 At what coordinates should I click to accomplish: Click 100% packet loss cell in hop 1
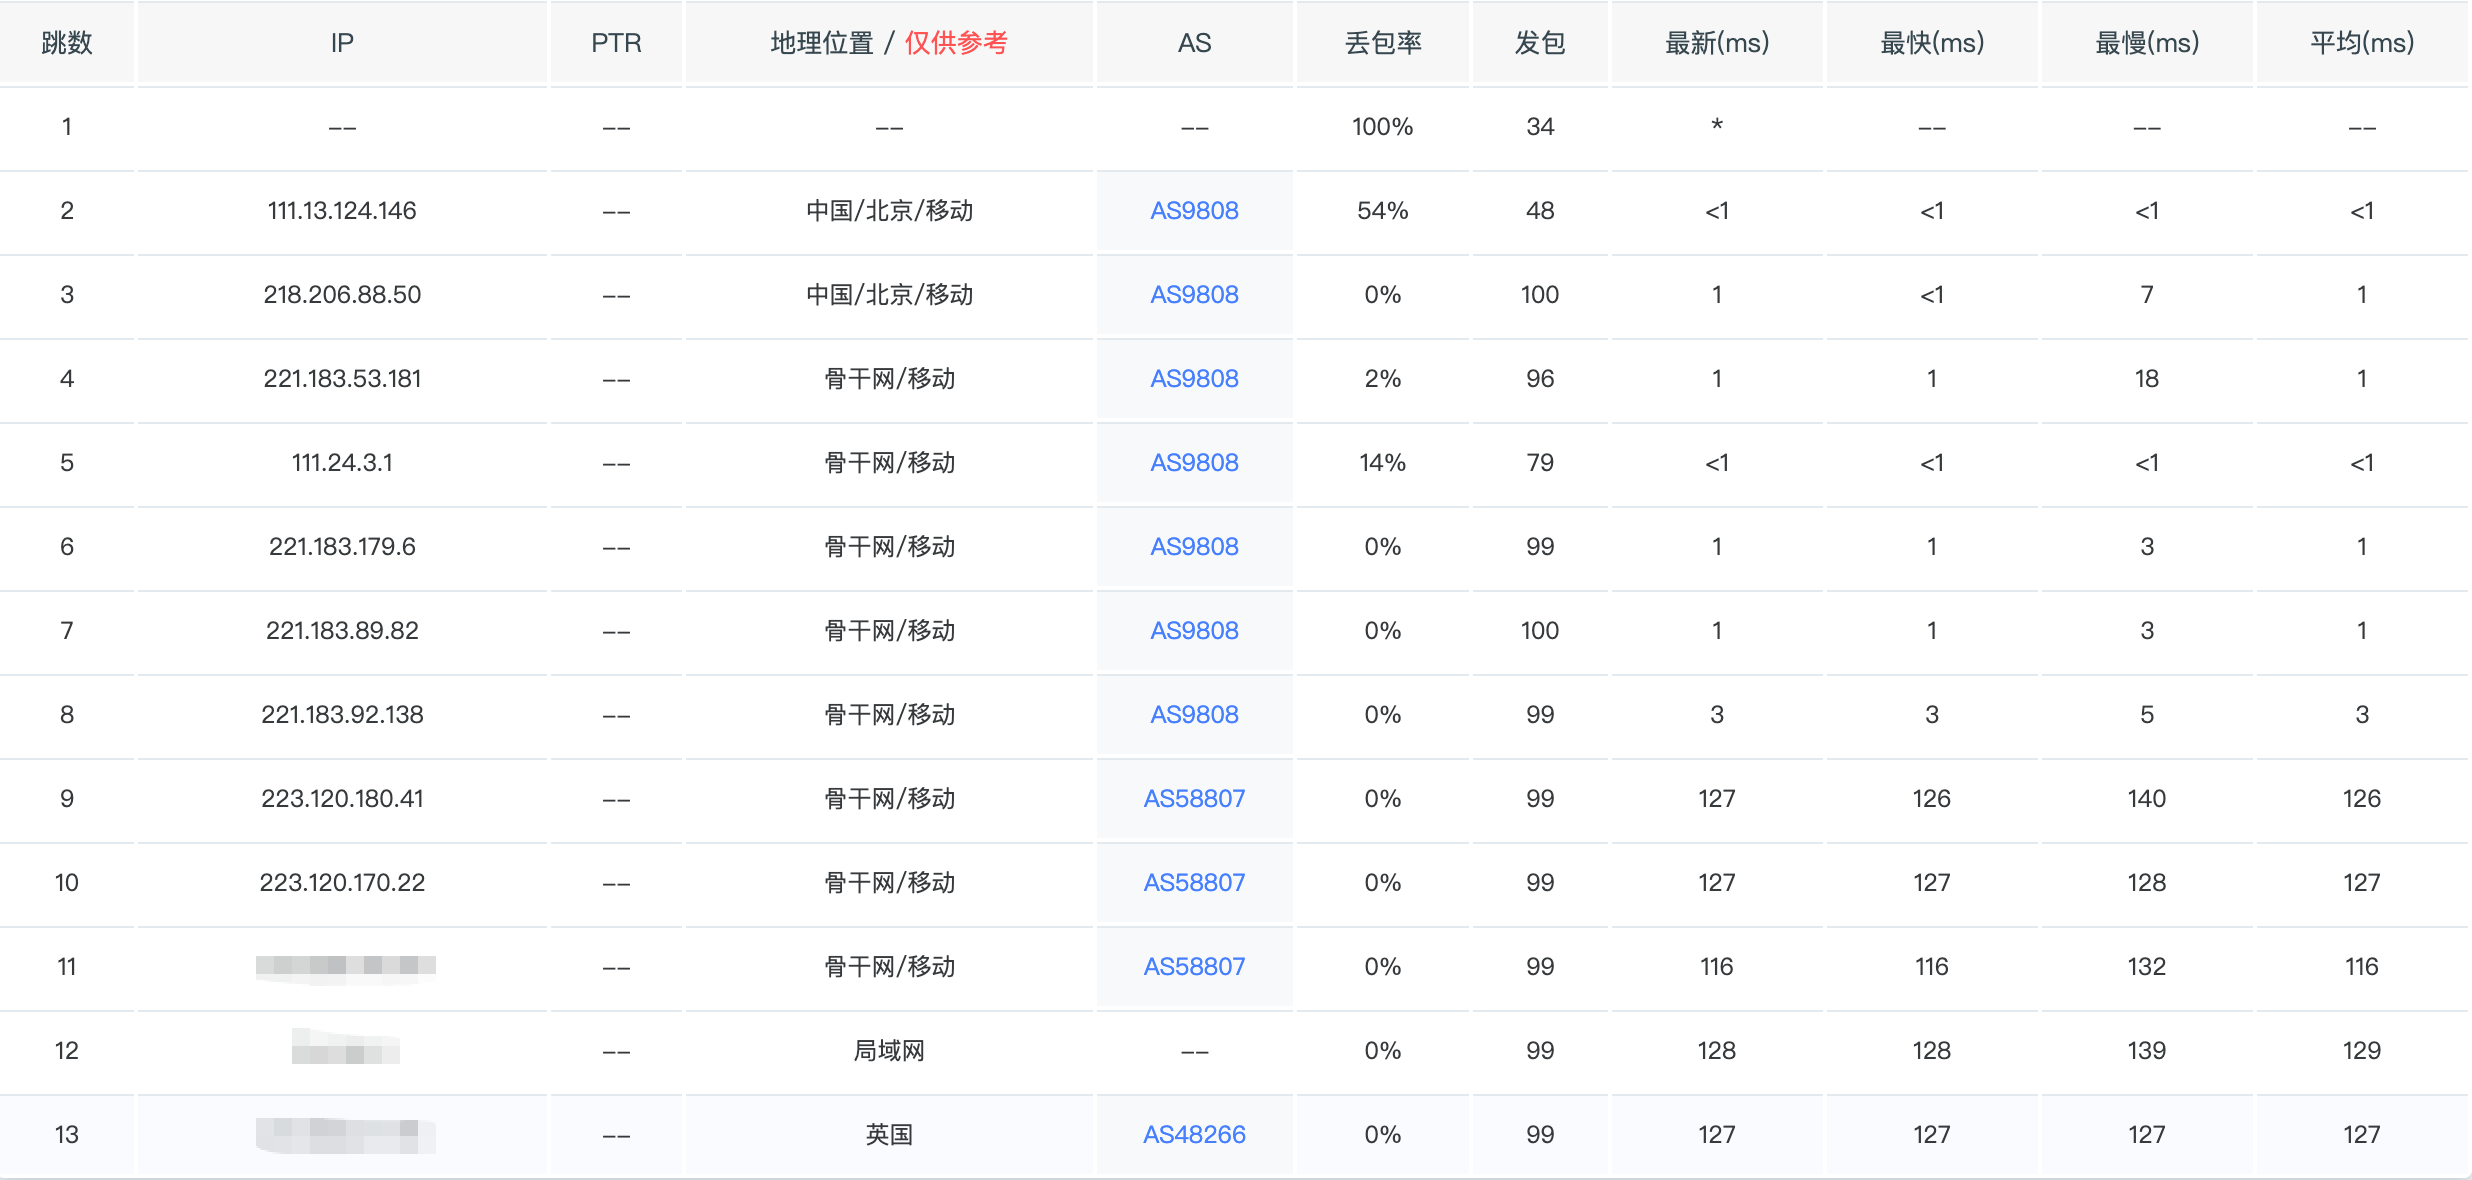1383,127
